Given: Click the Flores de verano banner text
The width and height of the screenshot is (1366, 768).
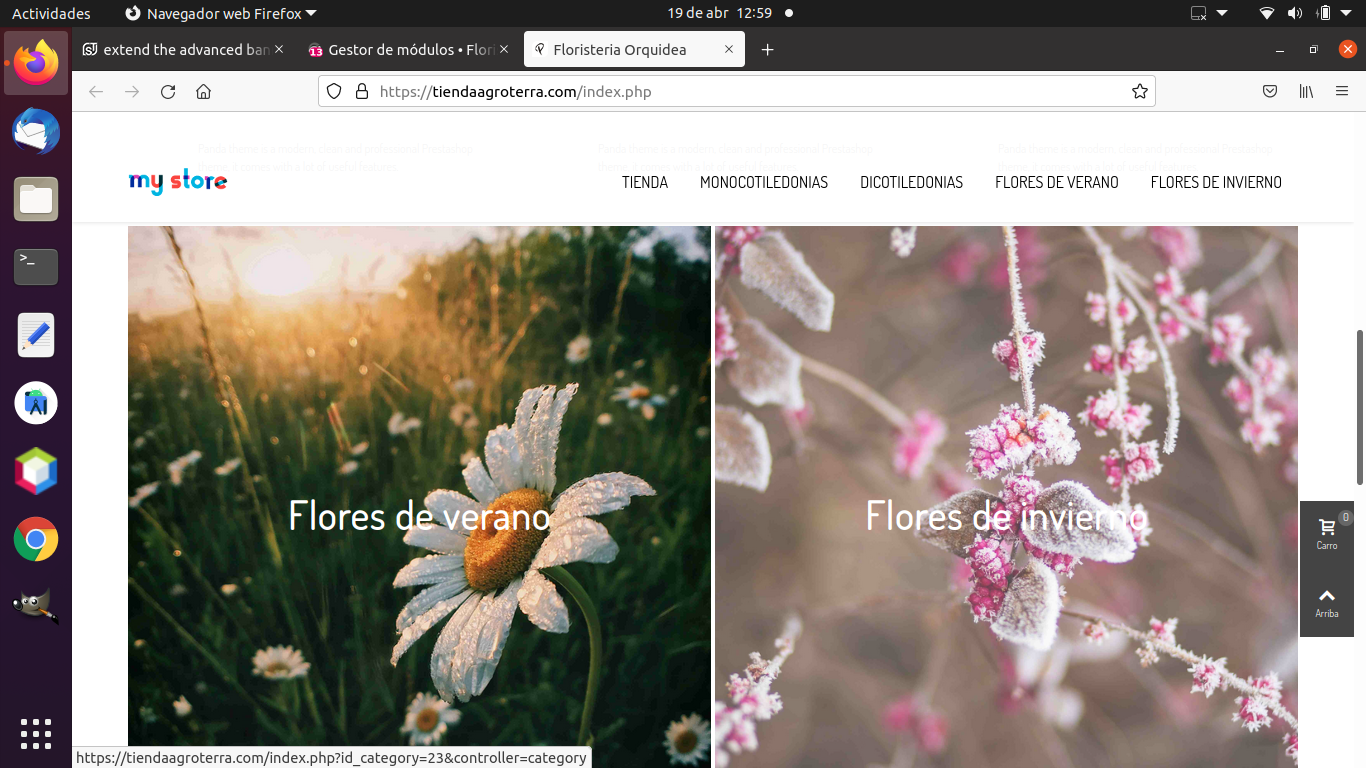Looking at the screenshot, I should (419, 516).
